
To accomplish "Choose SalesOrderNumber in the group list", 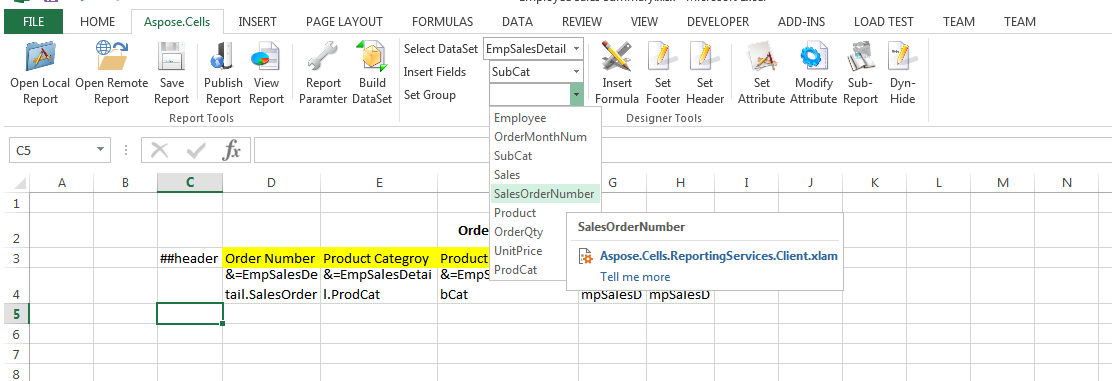I will [x=545, y=194].
